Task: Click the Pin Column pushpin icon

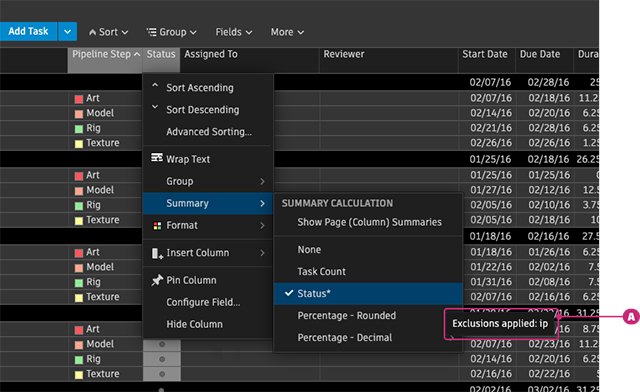Action: [x=157, y=280]
